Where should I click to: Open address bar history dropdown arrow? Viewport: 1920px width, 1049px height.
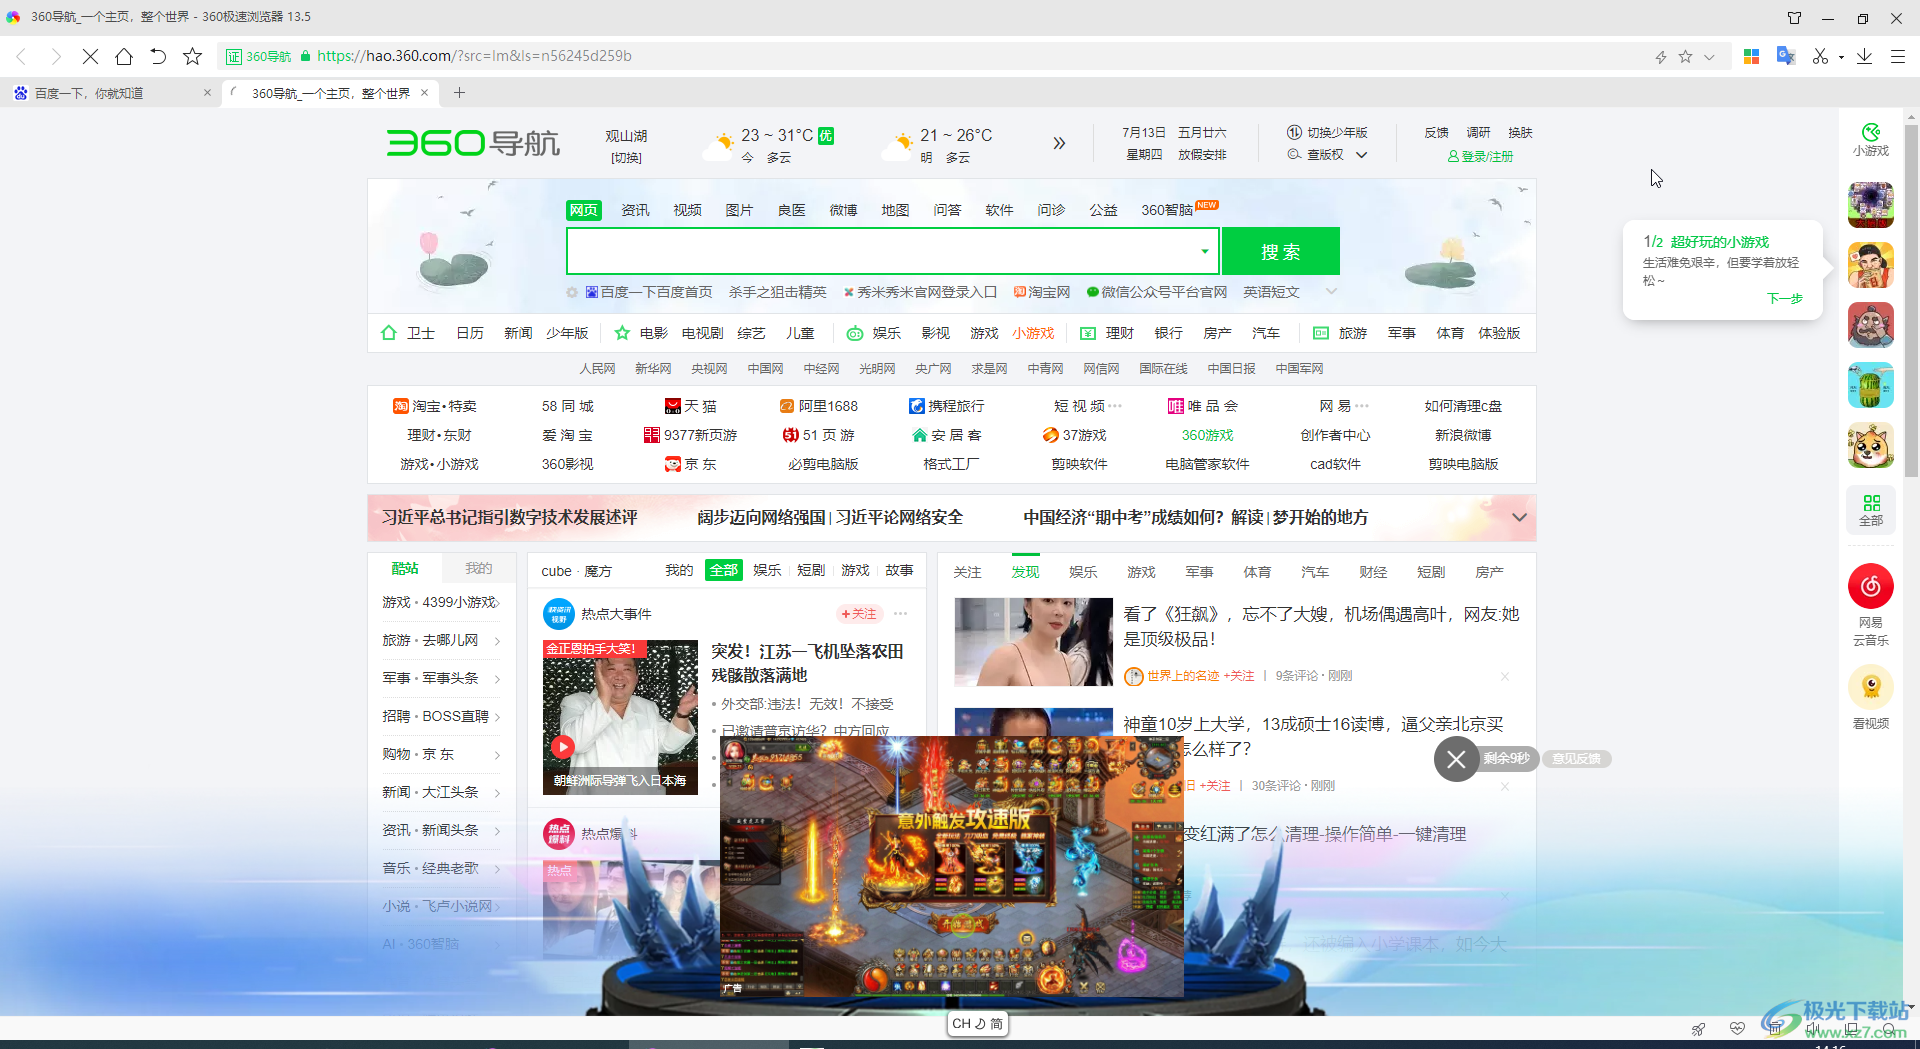[1709, 57]
